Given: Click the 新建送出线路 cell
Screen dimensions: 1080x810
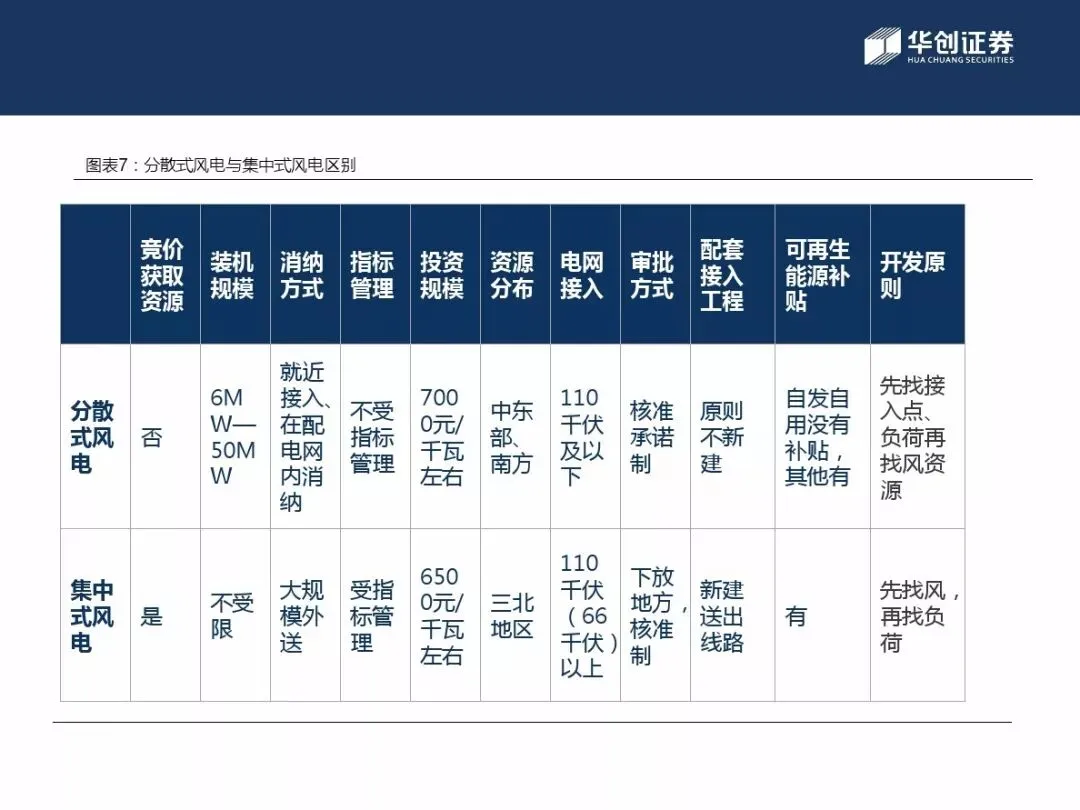Looking at the screenshot, I should coord(733,616).
